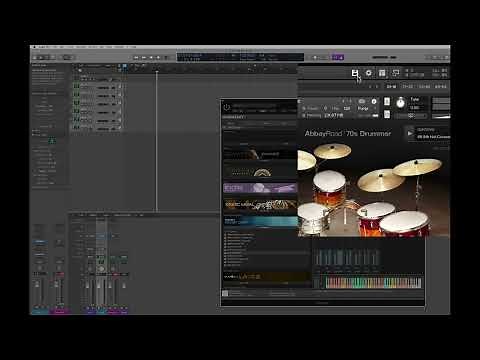Open the purple library banner in Kontakt browser
The image size is (480, 360).
coord(260,188)
